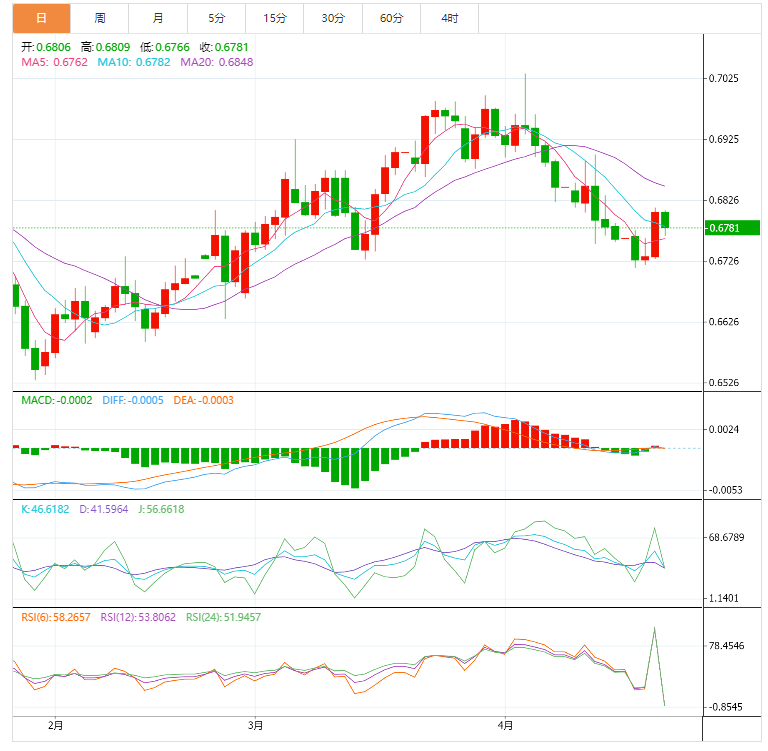Select the 30分 timeframe tab

pos(333,19)
